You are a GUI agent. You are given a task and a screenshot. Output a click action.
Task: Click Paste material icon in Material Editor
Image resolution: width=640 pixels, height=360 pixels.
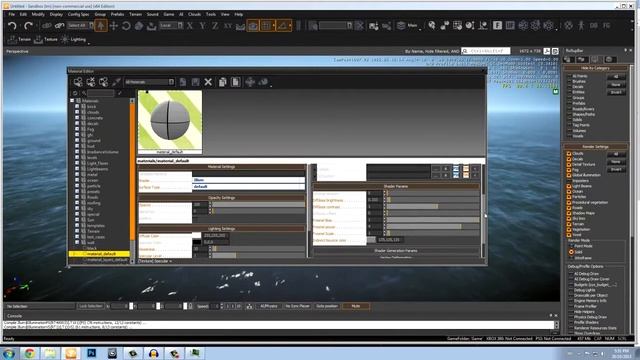[x=236, y=82]
